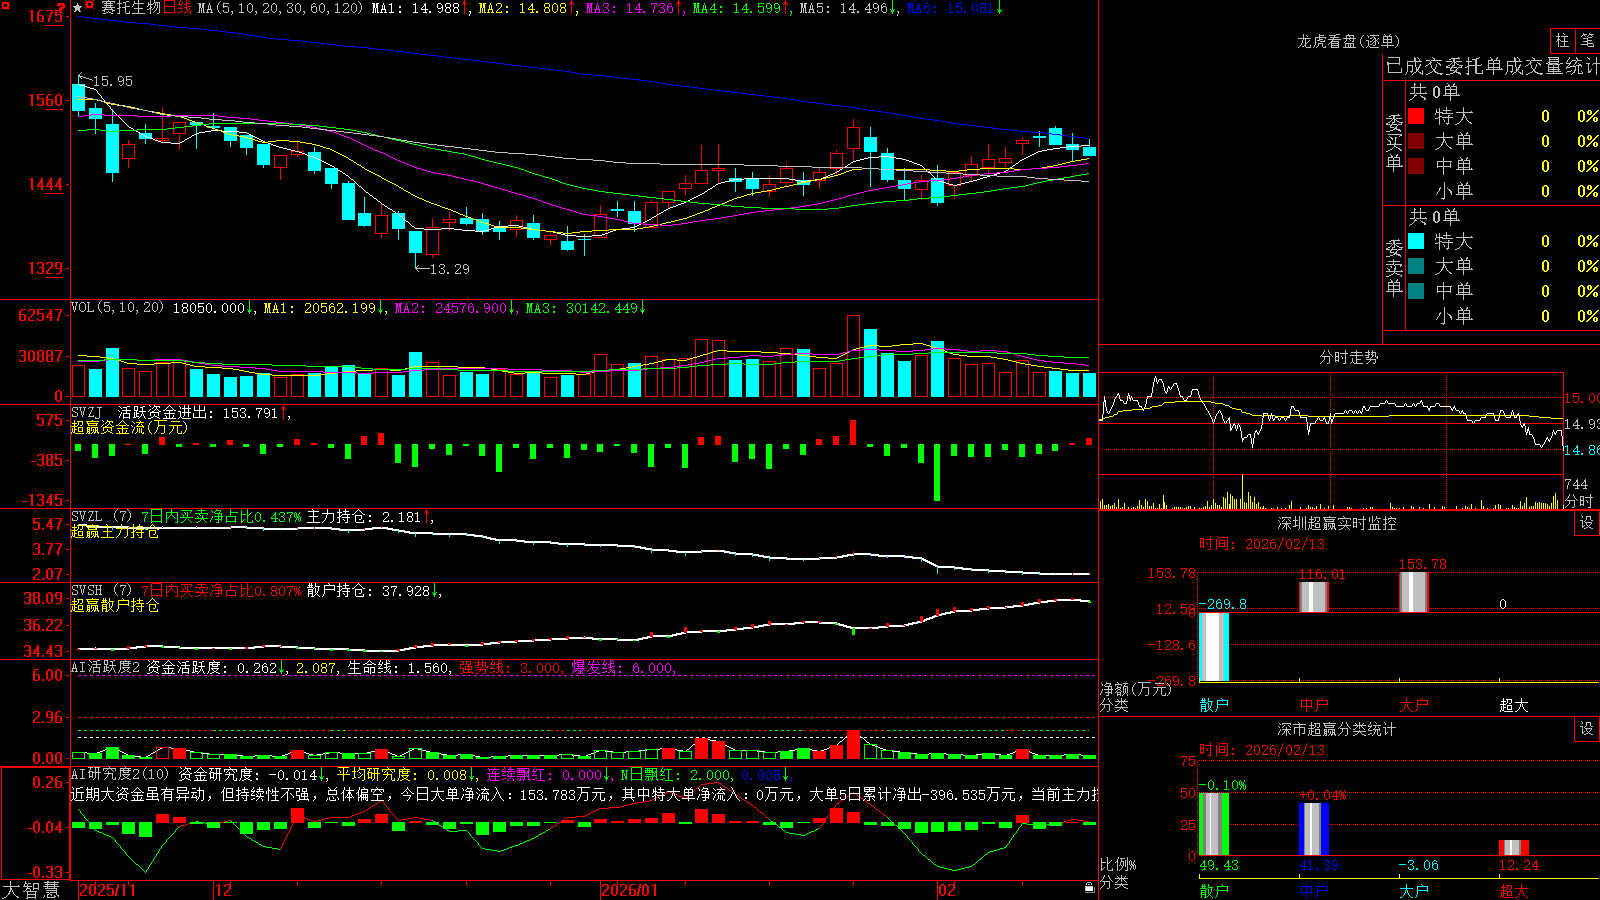The width and height of the screenshot is (1600, 900).
Task: Click the dark red 大单 buy-order swatch
Action: [x=1416, y=141]
